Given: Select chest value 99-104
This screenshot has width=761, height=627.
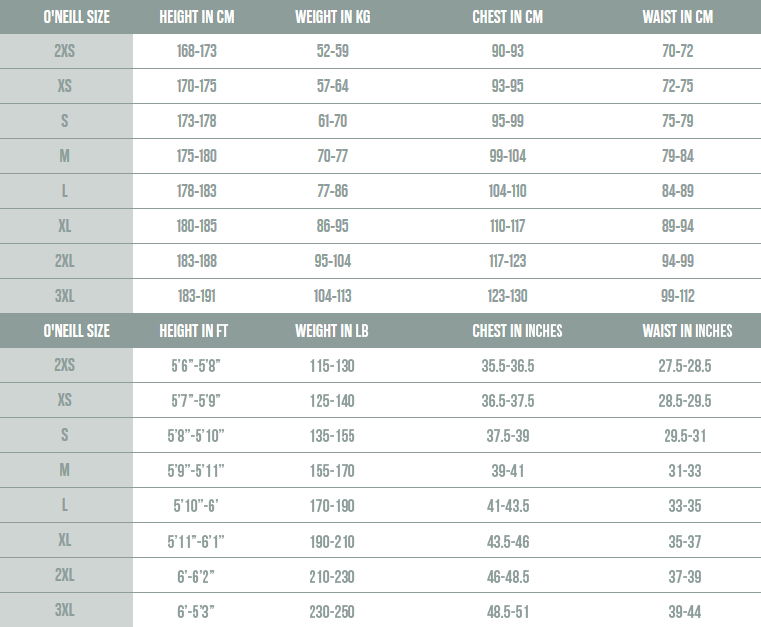Looking at the screenshot, I should [507, 156].
